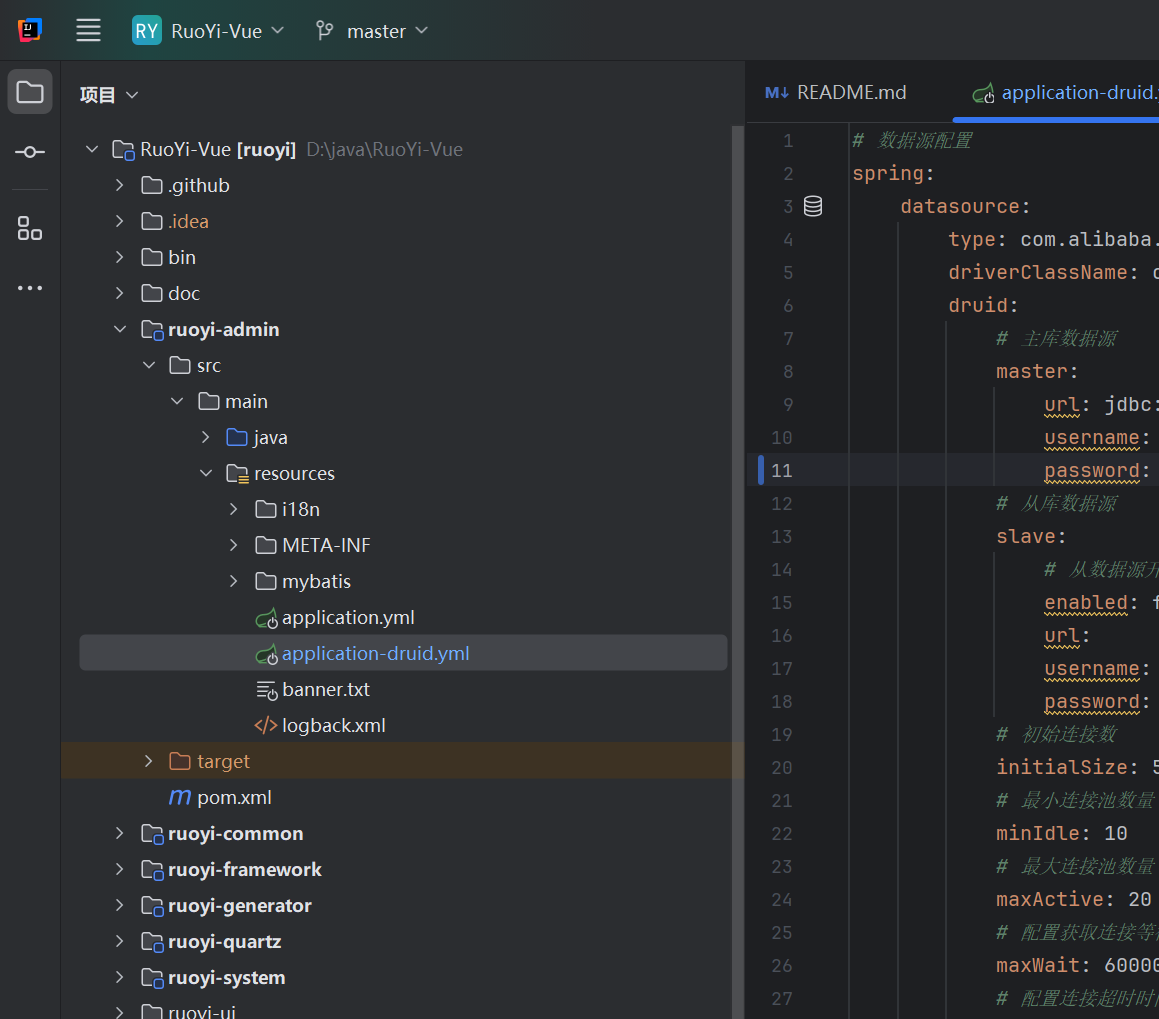The image size is (1159, 1019).
Task: Click line number 11 in gutter
Action: (x=781, y=471)
